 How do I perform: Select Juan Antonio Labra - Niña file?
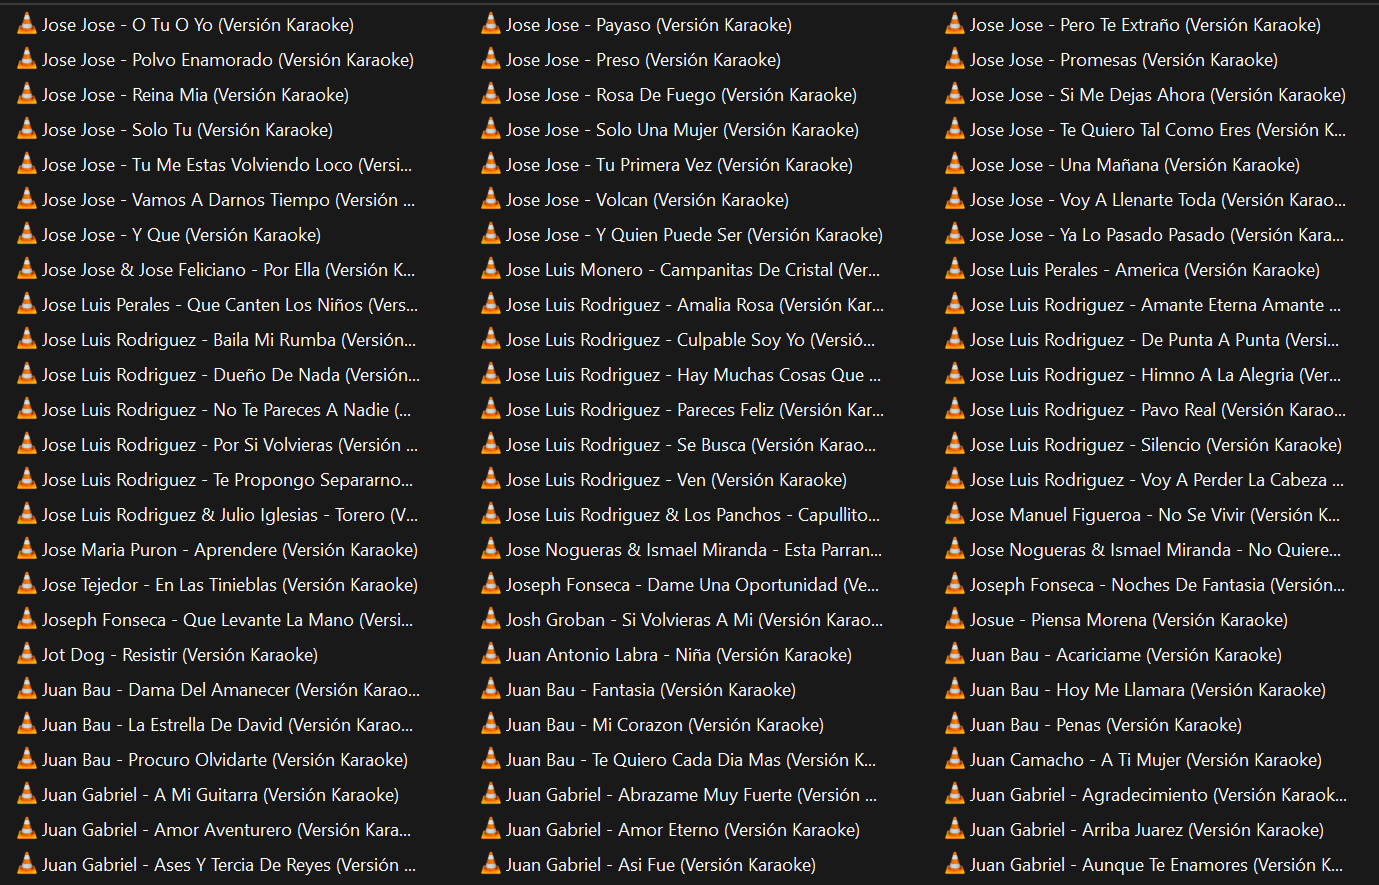coord(678,655)
